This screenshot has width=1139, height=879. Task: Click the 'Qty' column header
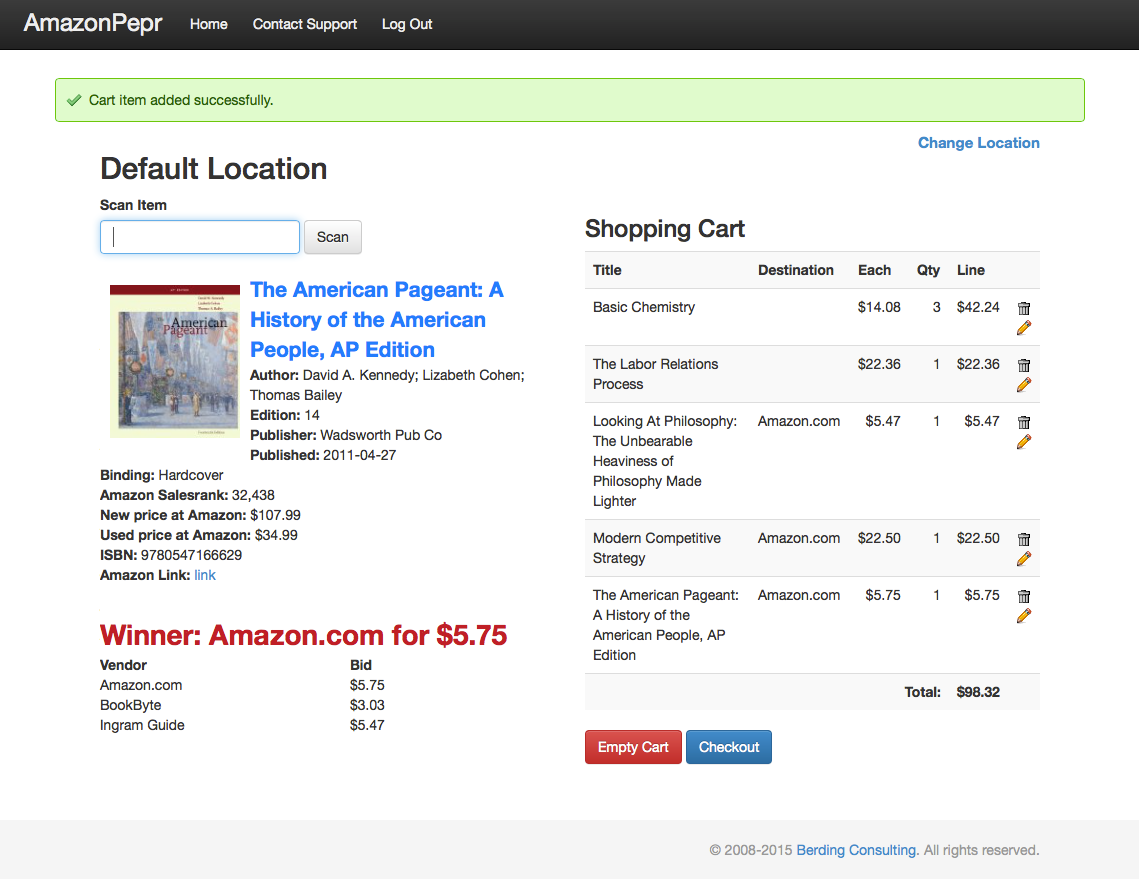[928, 270]
